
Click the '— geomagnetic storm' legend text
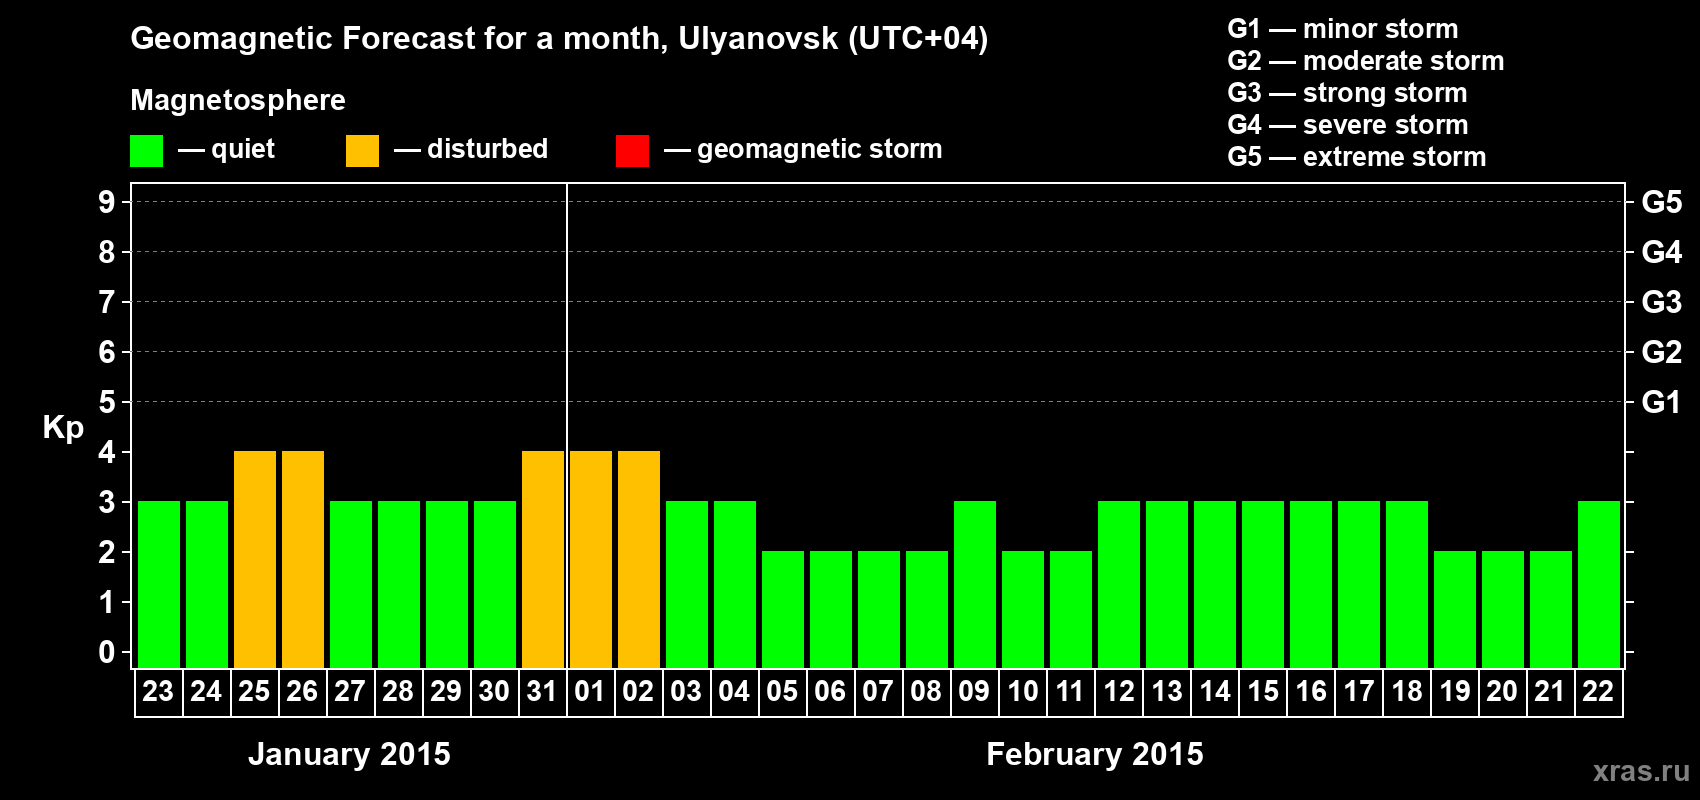click(803, 149)
